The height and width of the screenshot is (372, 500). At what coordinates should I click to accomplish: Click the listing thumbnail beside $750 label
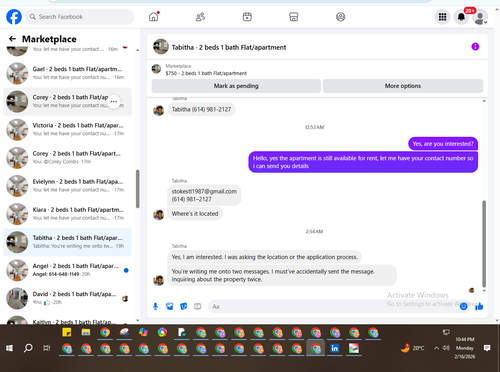pos(156,69)
